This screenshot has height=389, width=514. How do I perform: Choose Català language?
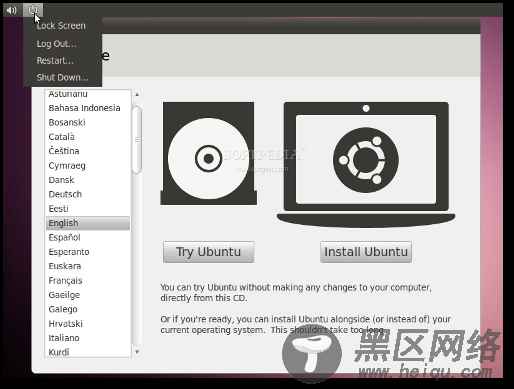coord(88,137)
